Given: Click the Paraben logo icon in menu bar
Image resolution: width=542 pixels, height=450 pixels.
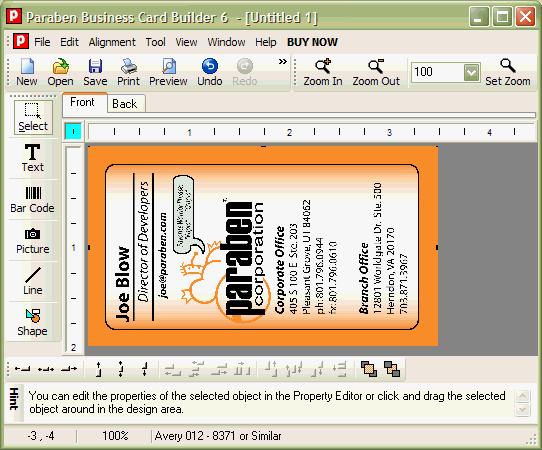Looking at the screenshot, I should [x=21, y=42].
